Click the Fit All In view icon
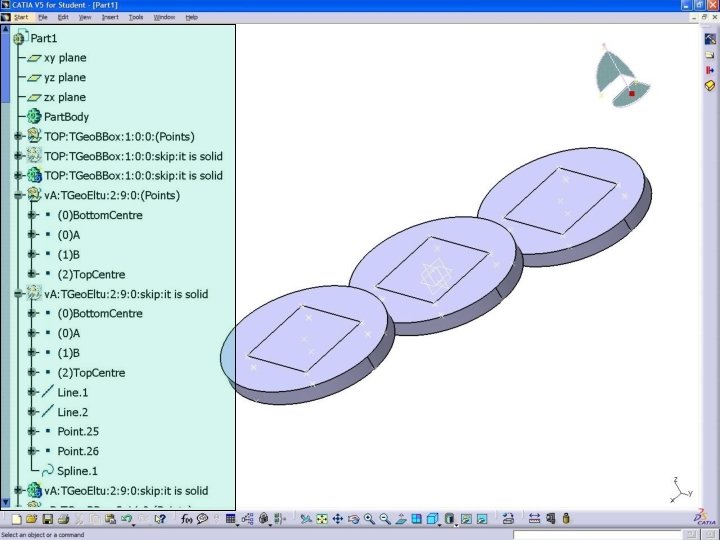The width and height of the screenshot is (720, 540). pyautogui.click(x=322, y=519)
